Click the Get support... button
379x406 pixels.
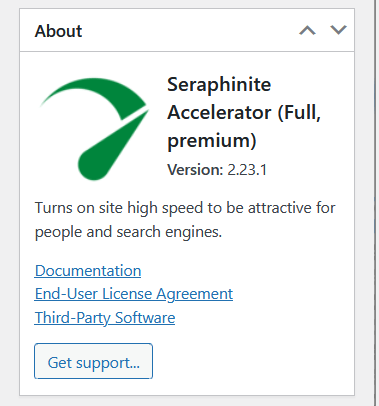(93, 361)
